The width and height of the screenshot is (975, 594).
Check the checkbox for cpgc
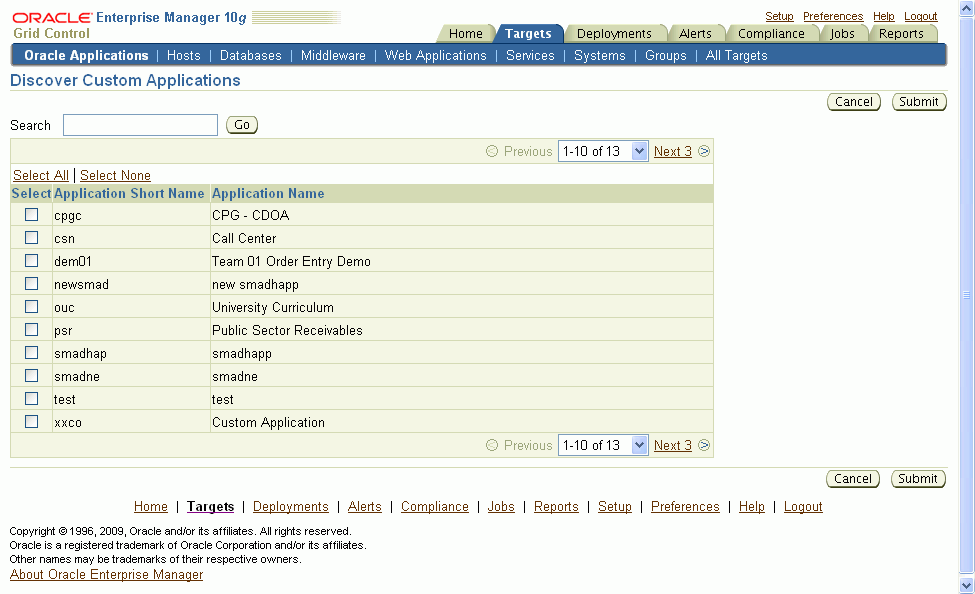click(x=31, y=214)
